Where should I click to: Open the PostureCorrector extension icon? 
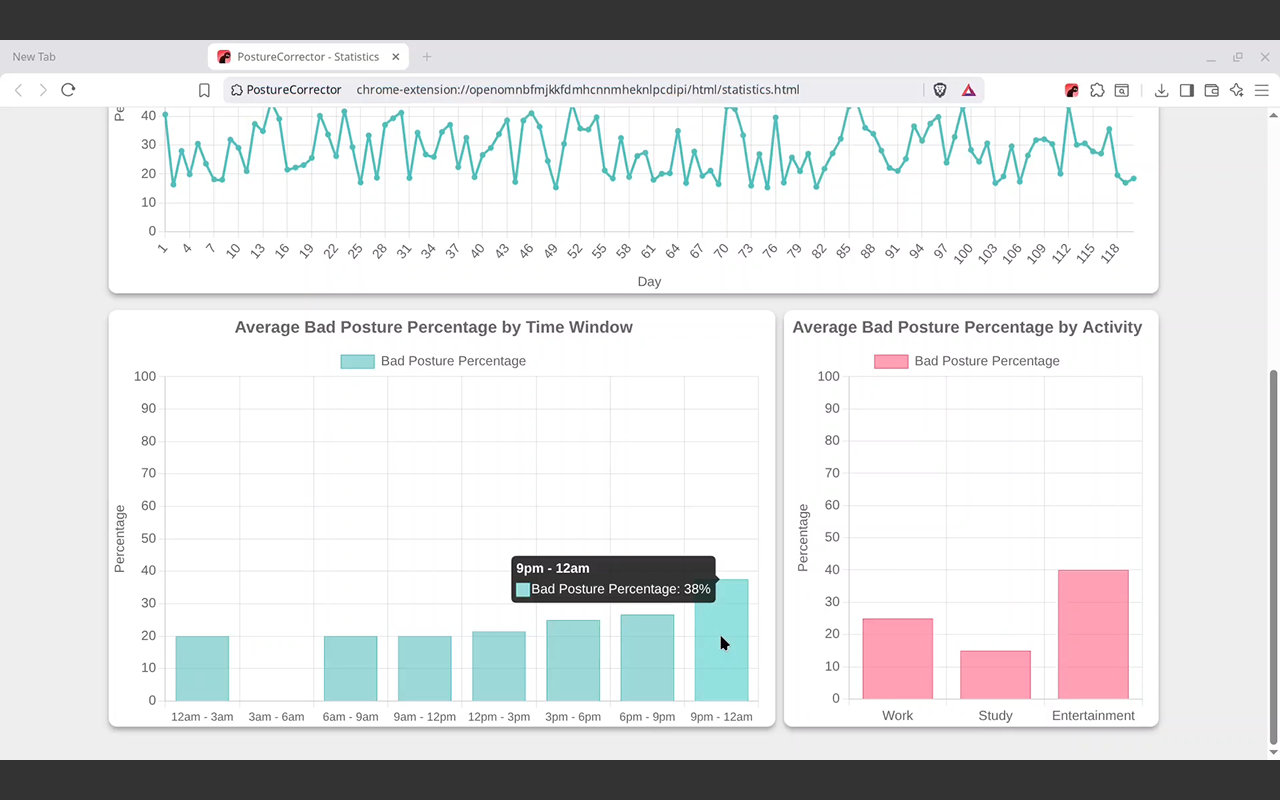click(1071, 90)
